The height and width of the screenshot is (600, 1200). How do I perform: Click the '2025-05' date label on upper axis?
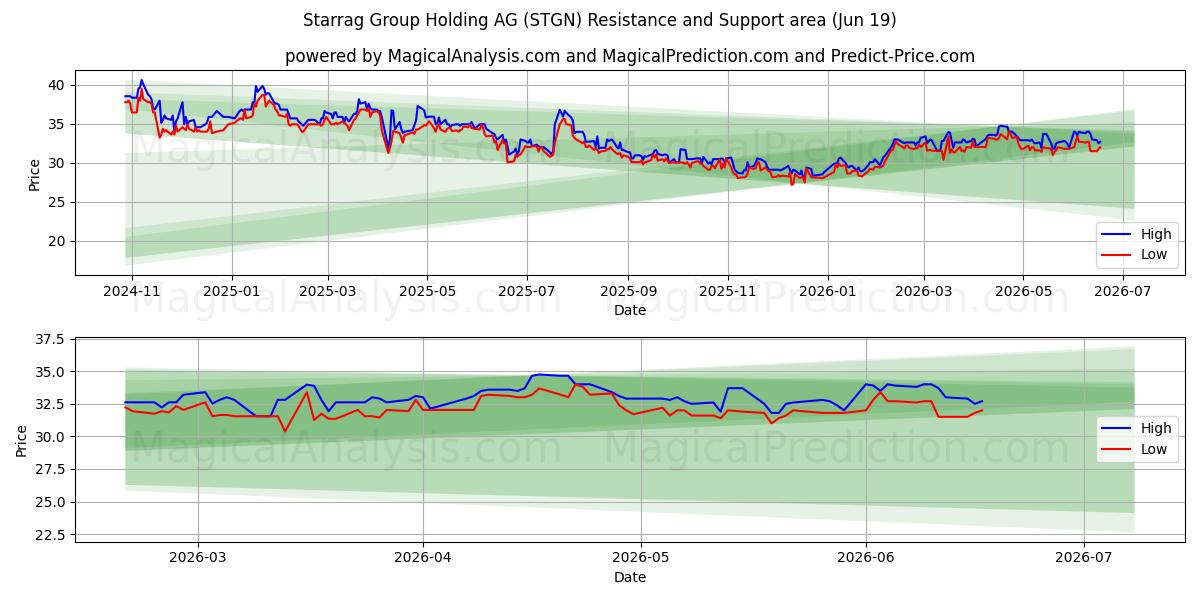[x=427, y=291]
